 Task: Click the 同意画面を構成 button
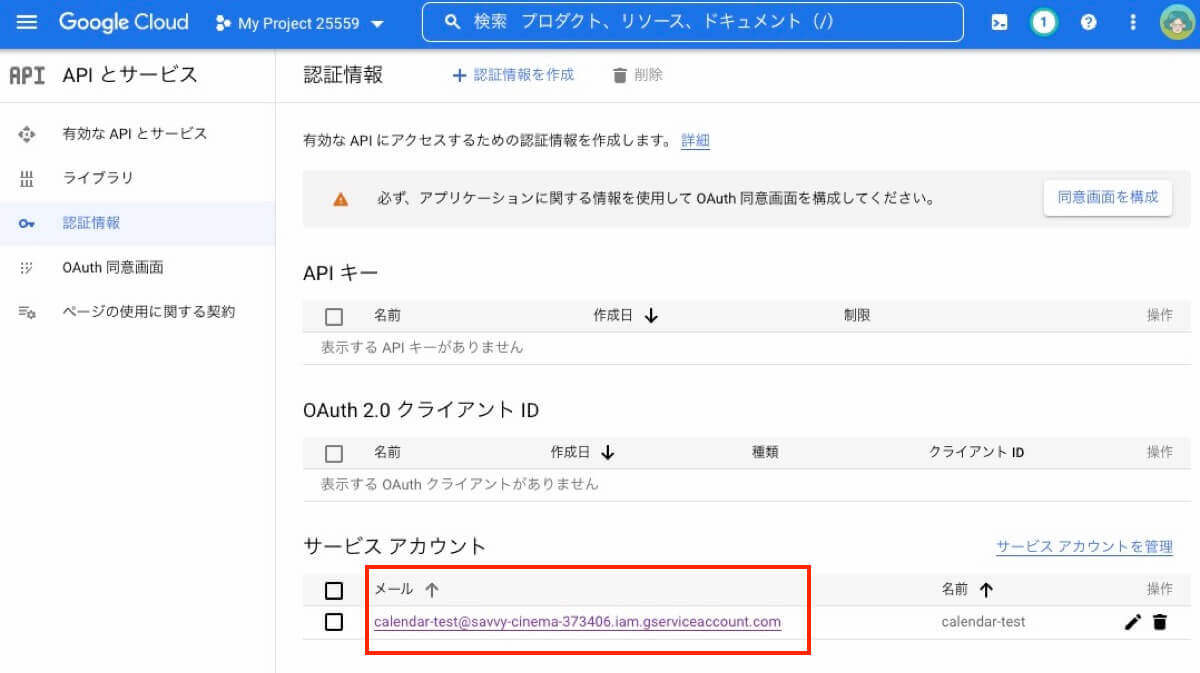(1108, 197)
